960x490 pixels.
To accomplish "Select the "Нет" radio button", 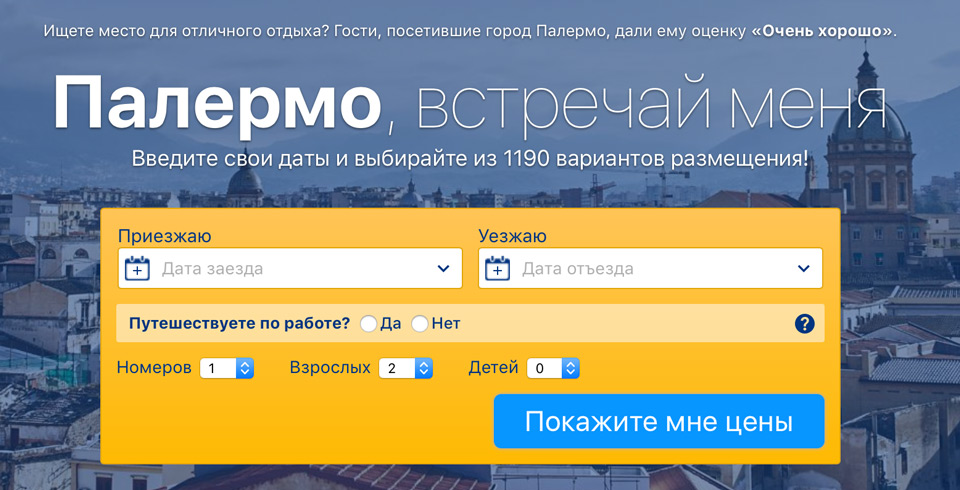I will click(420, 324).
